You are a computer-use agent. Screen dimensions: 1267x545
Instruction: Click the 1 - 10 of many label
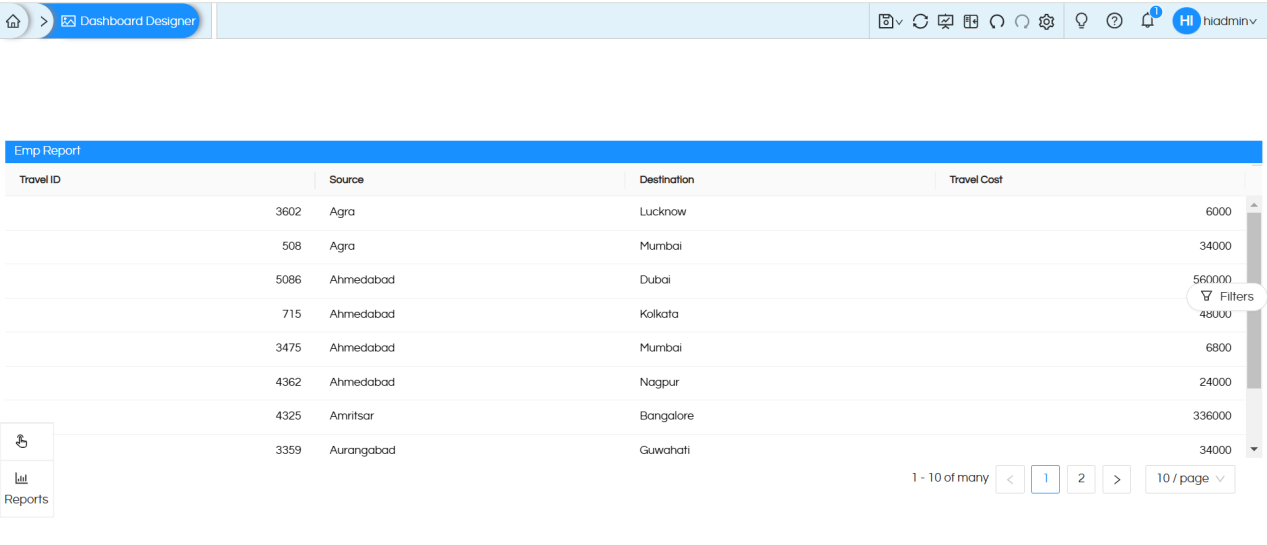click(950, 478)
